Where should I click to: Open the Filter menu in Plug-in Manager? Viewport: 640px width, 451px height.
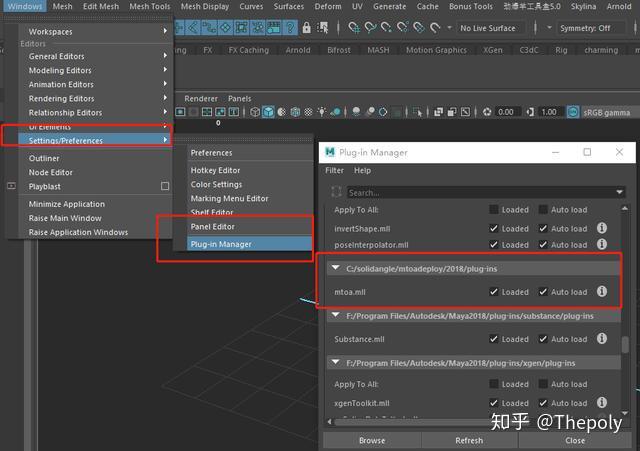(334, 170)
